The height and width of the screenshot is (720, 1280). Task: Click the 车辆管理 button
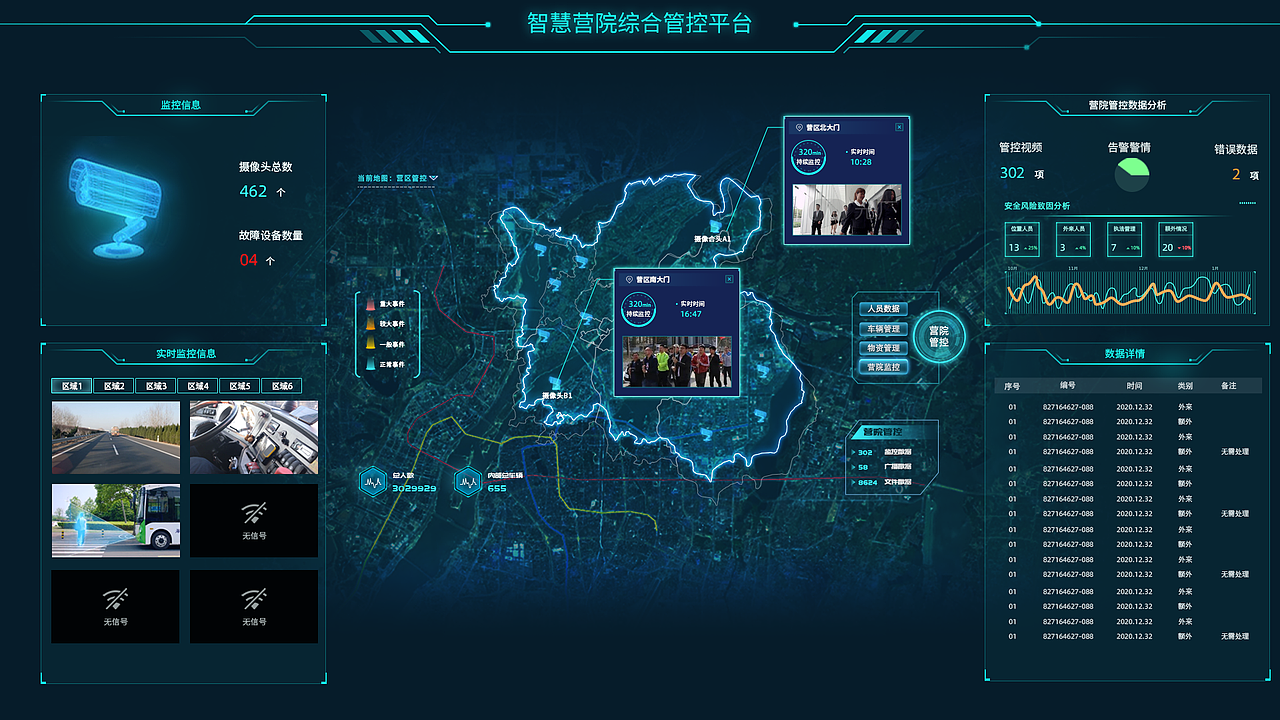pos(883,329)
